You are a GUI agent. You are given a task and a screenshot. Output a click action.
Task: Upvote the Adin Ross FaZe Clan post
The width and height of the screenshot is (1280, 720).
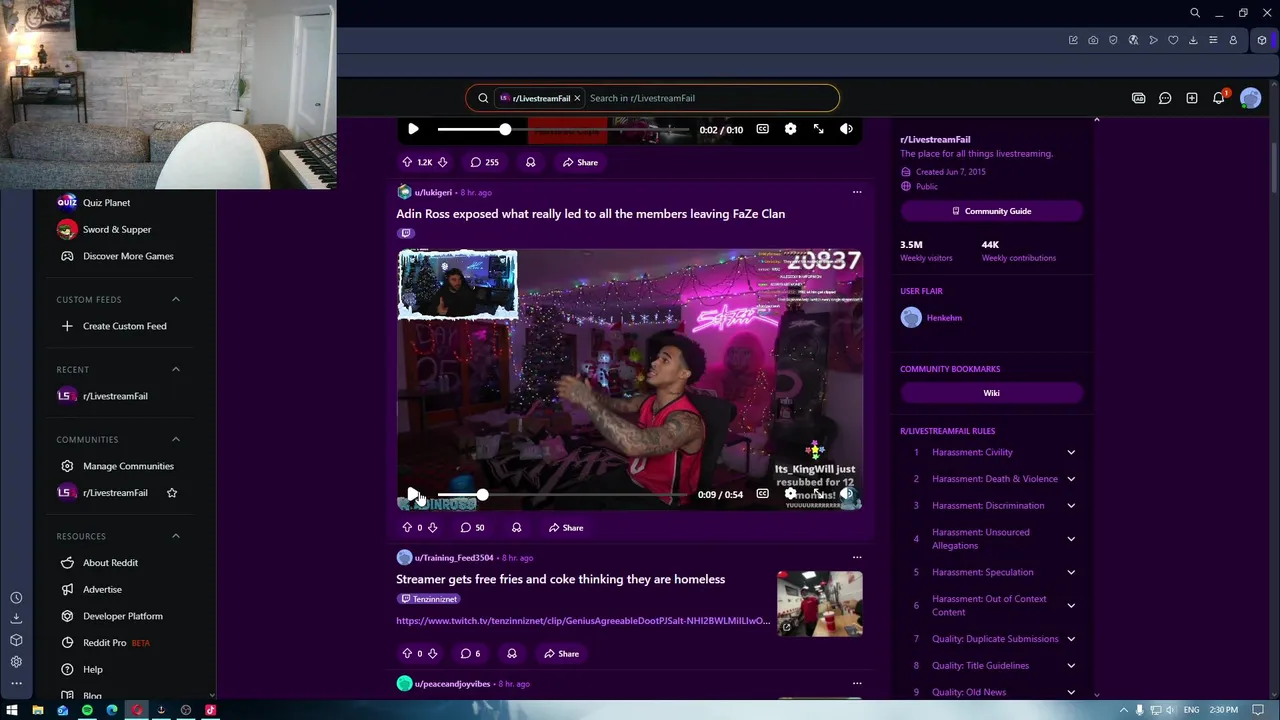click(x=407, y=527)
